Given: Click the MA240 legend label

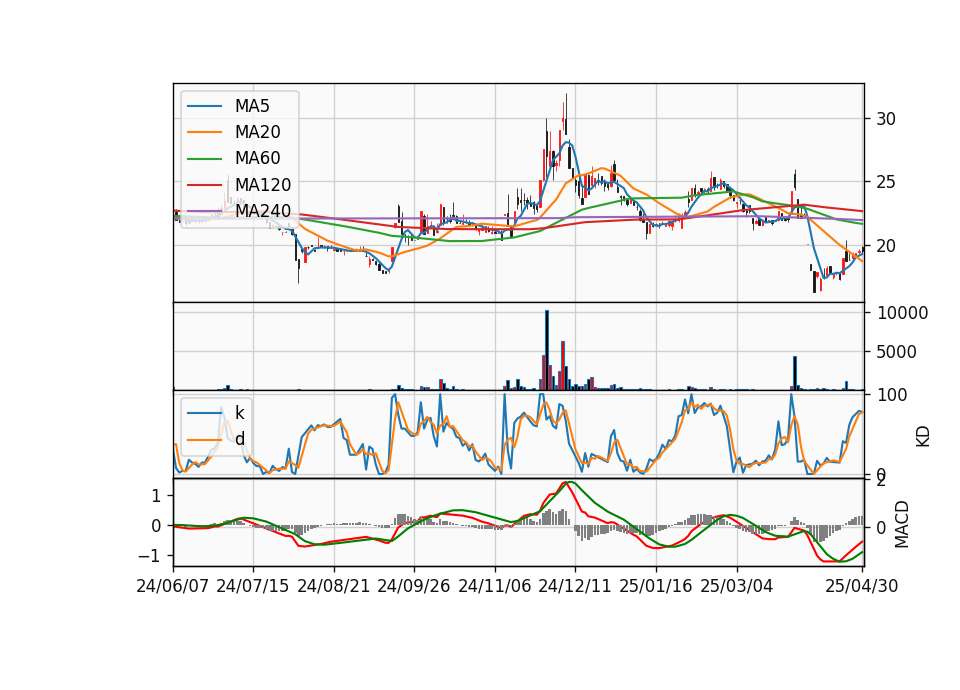Looking at the screenshot, I should (x=263, y=211).
